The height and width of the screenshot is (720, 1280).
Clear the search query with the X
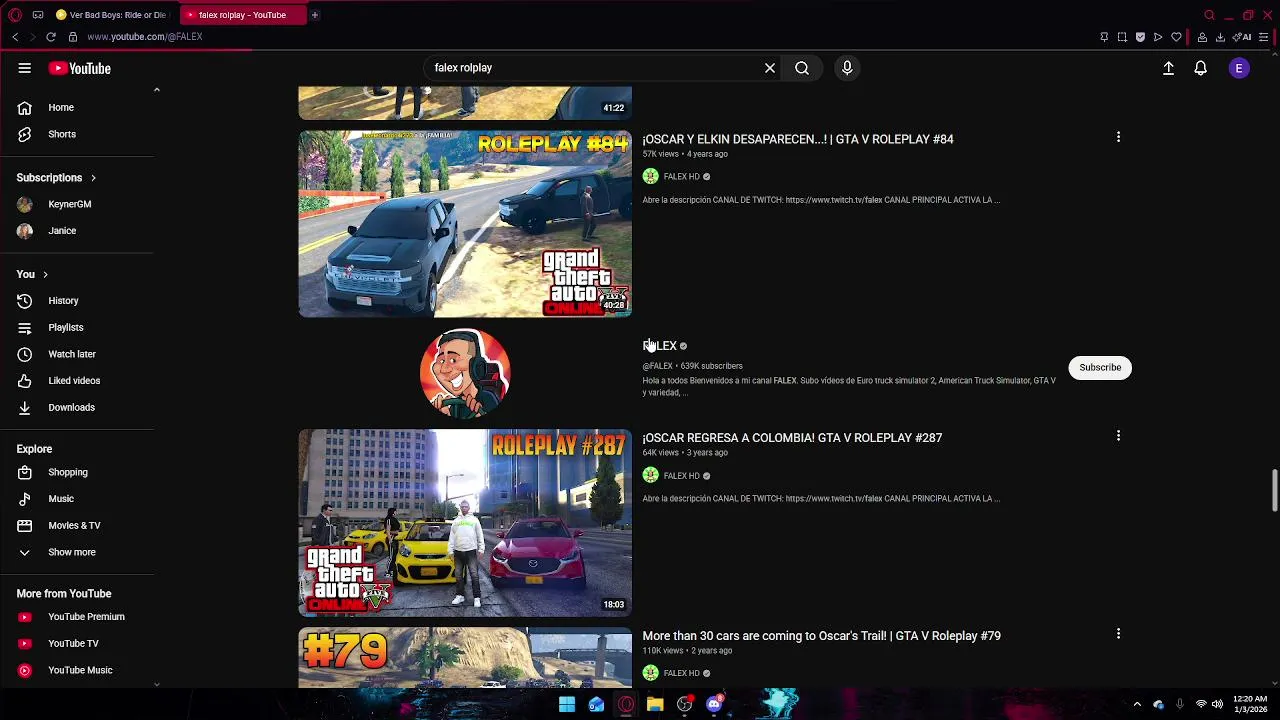coord(770,68)
